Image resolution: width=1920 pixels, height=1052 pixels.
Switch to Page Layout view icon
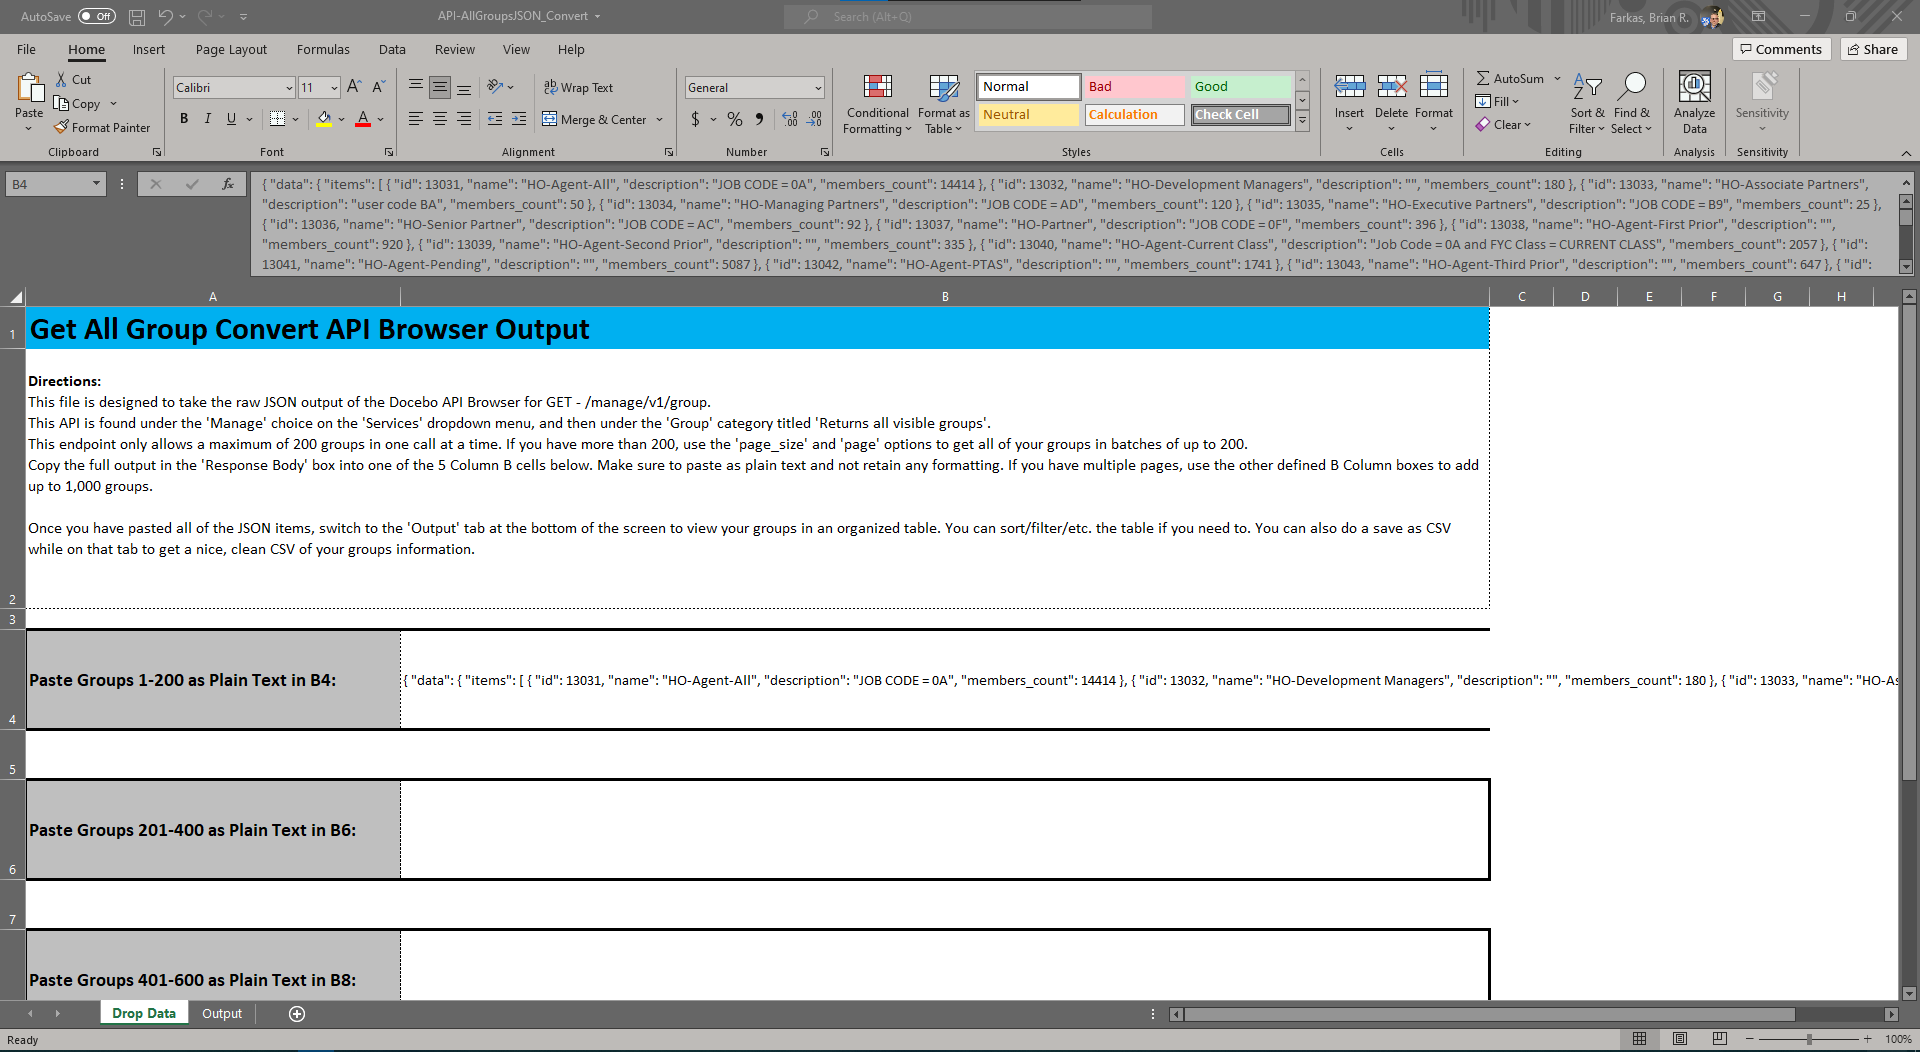[x=1680, y=1039]
